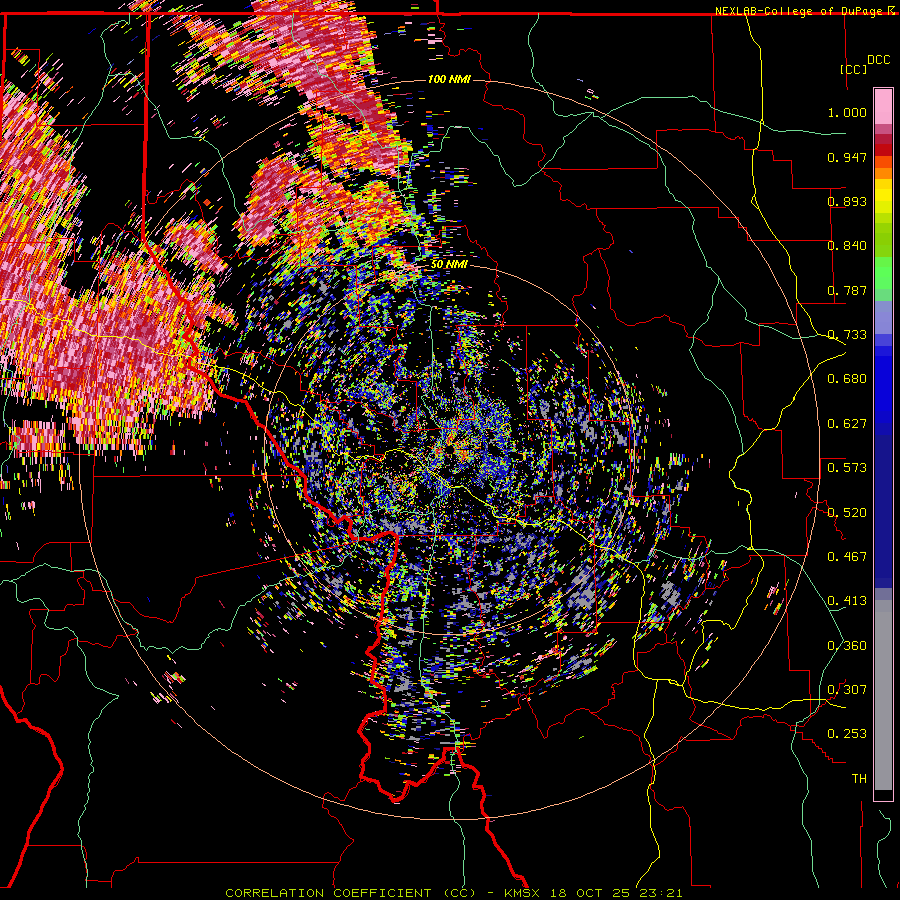Click the 0.307 scale value
This screenshot has width=900, height=900.
(847, 689)
